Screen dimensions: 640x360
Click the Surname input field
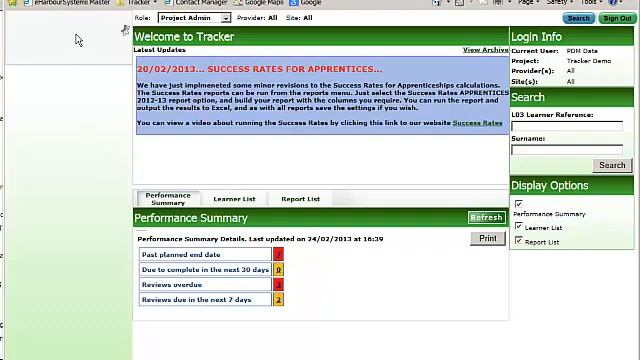[567, 150]
